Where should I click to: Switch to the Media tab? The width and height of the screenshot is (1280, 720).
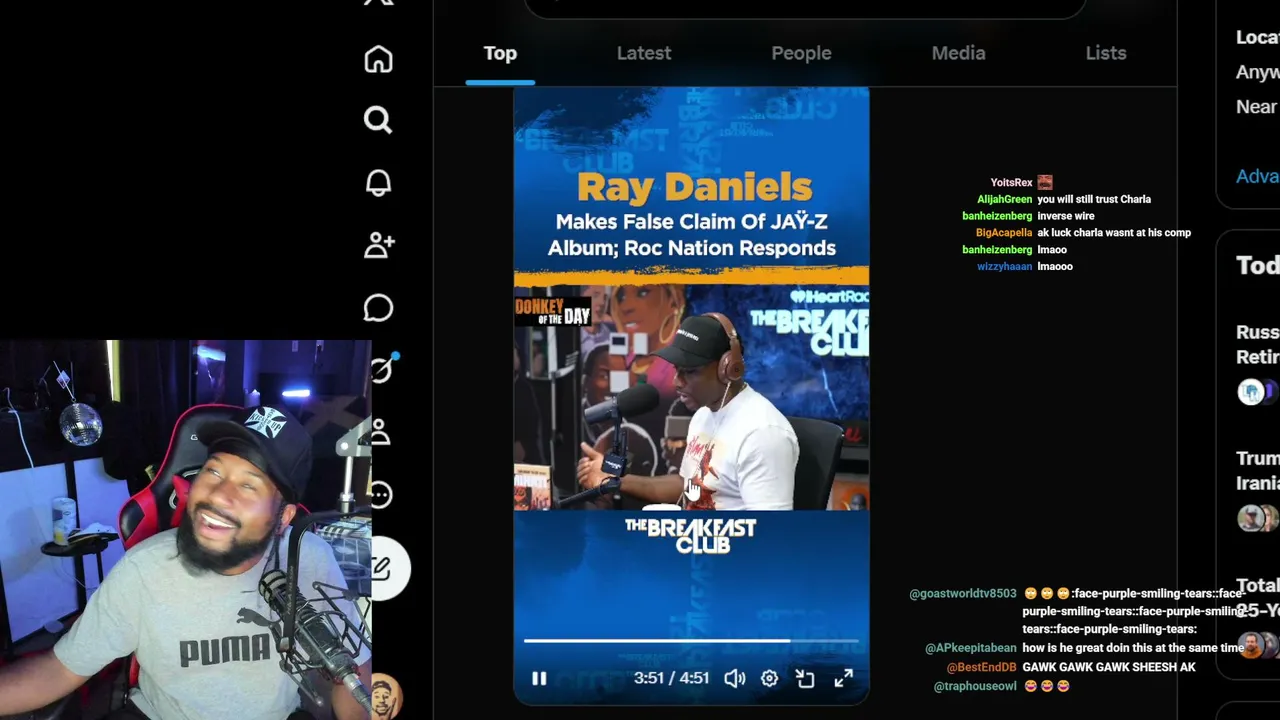click(x=958, y=53)
